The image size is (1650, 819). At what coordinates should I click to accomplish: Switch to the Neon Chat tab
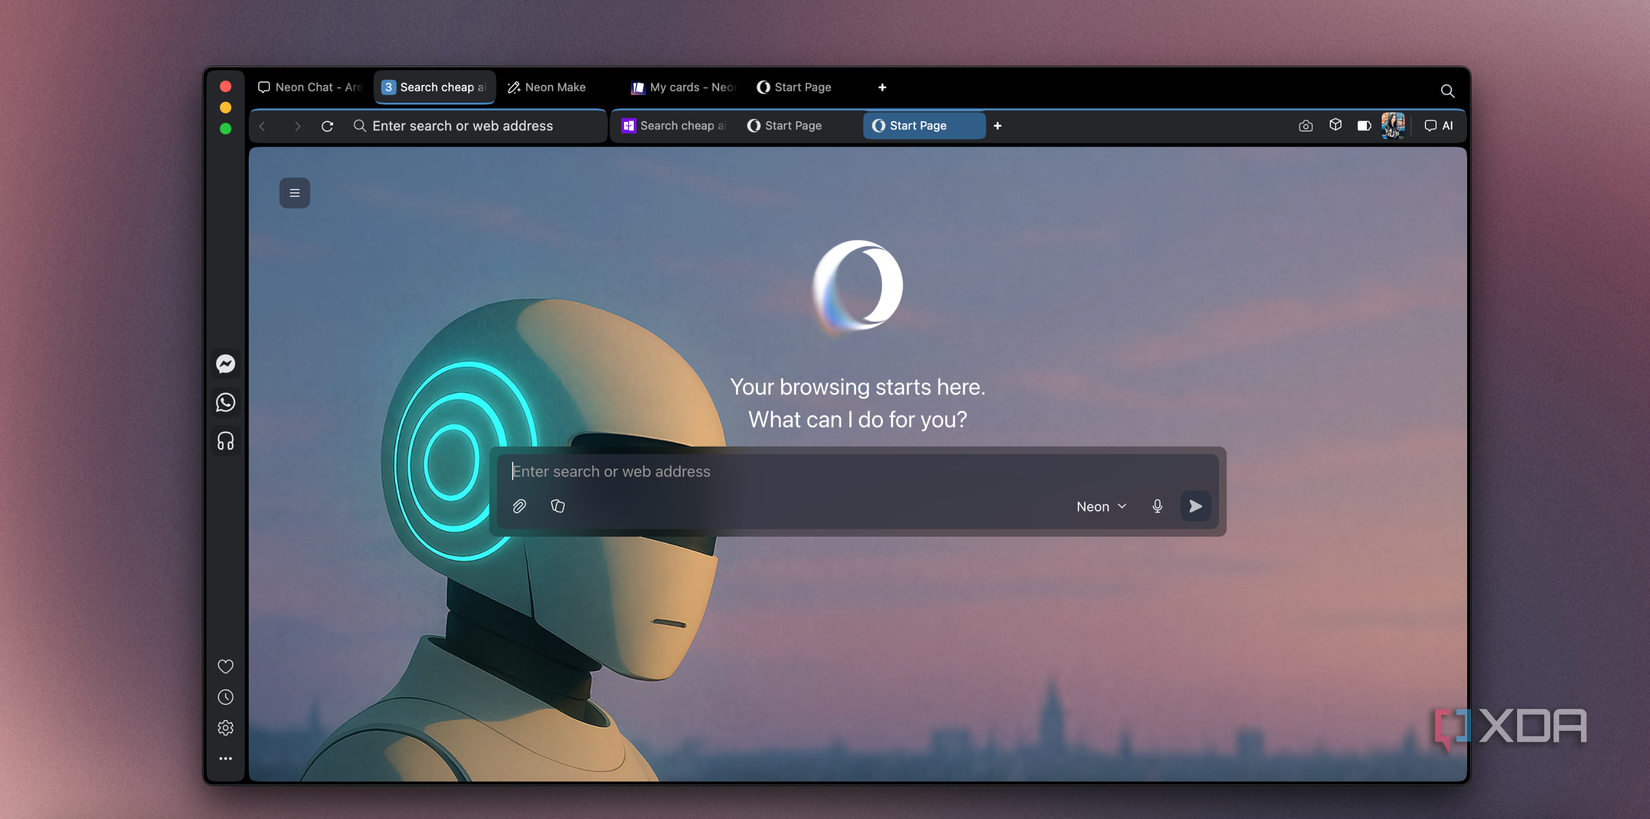(309, 87)
